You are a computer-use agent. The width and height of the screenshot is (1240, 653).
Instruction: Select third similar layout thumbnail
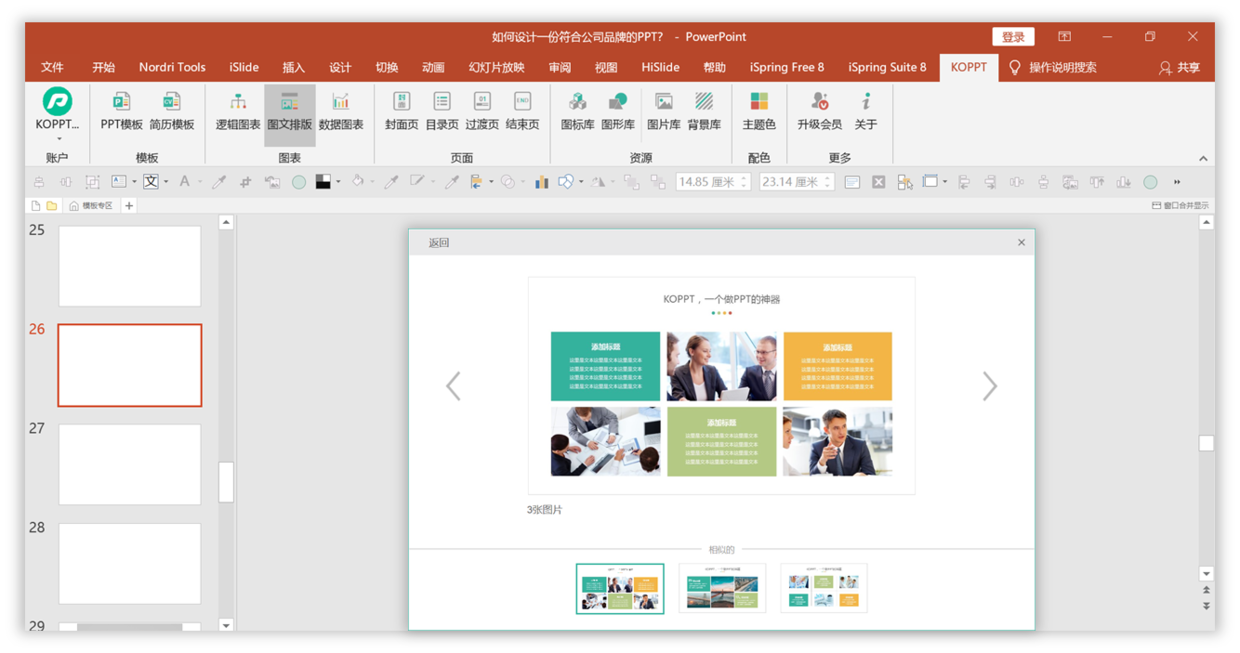(824, 588)
